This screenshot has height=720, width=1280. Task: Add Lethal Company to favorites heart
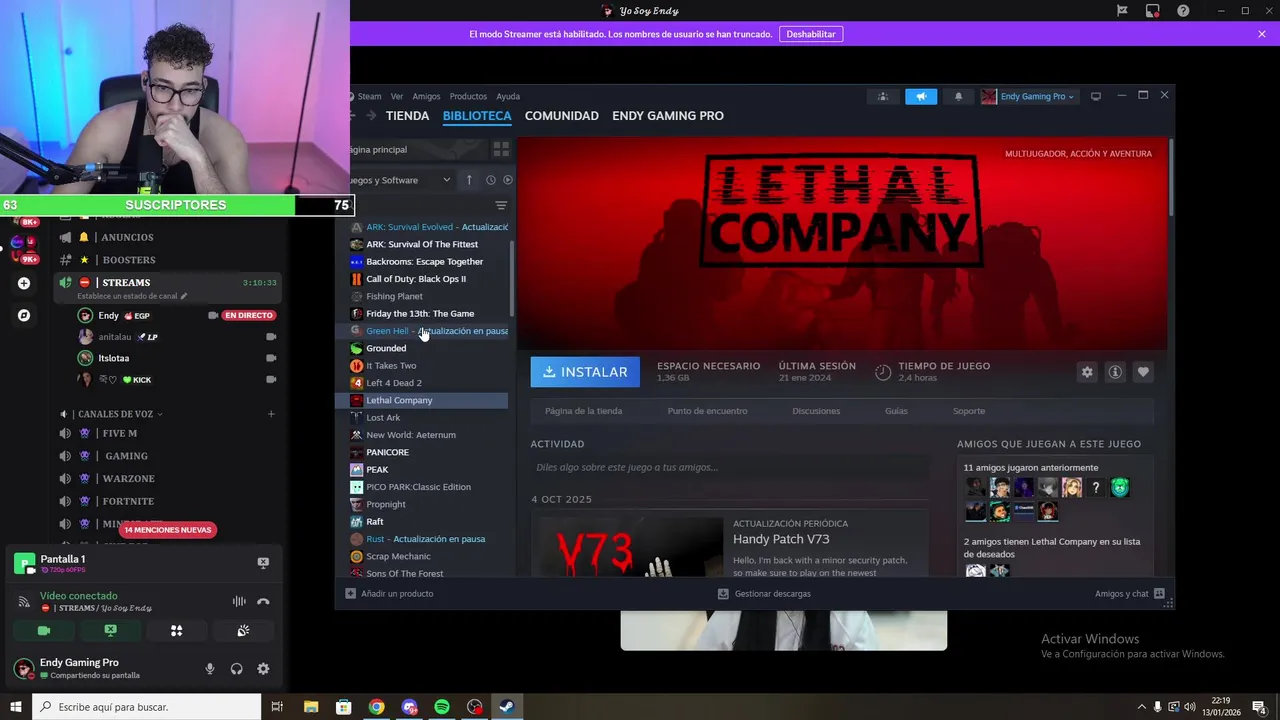coord(1143,372)
